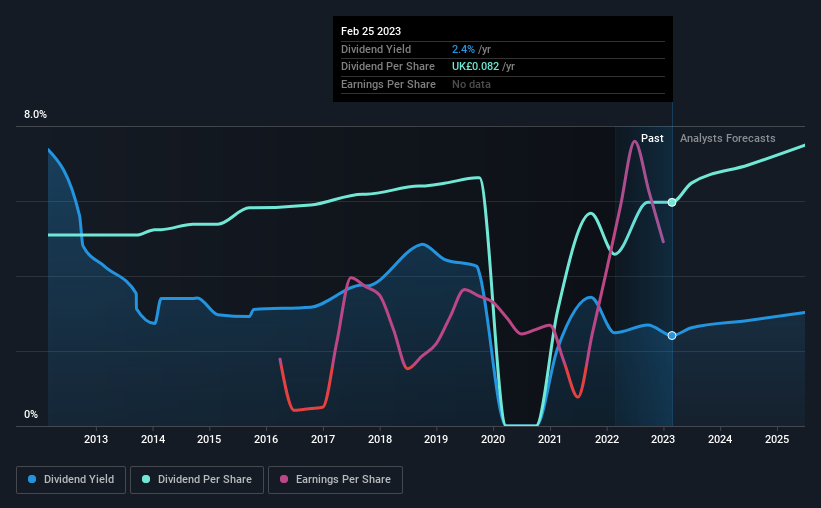Click the 0% y-axis label
This screenshot has width=821, height=508.
click(31, 414)
